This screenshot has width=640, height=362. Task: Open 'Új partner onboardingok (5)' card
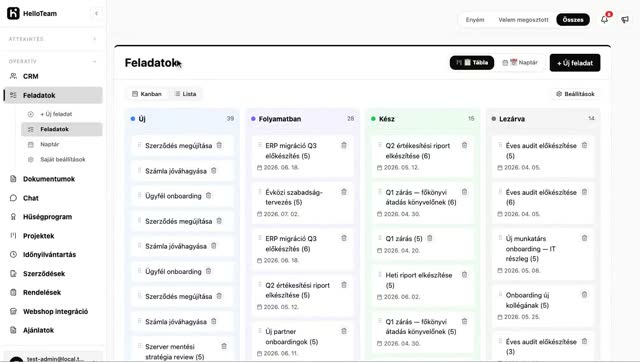pos(303,342)
